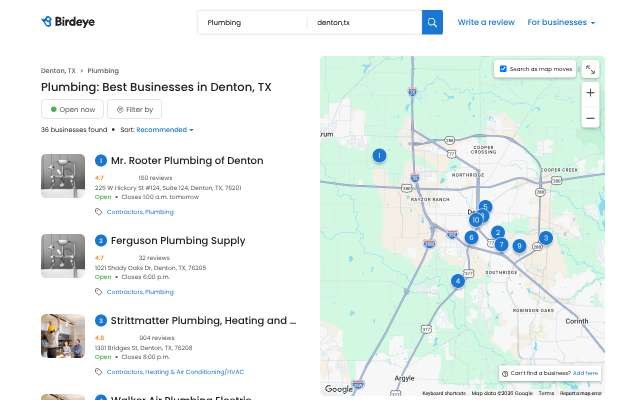Click Terms link in map footer
640x400 pixels.
(547, 393)
